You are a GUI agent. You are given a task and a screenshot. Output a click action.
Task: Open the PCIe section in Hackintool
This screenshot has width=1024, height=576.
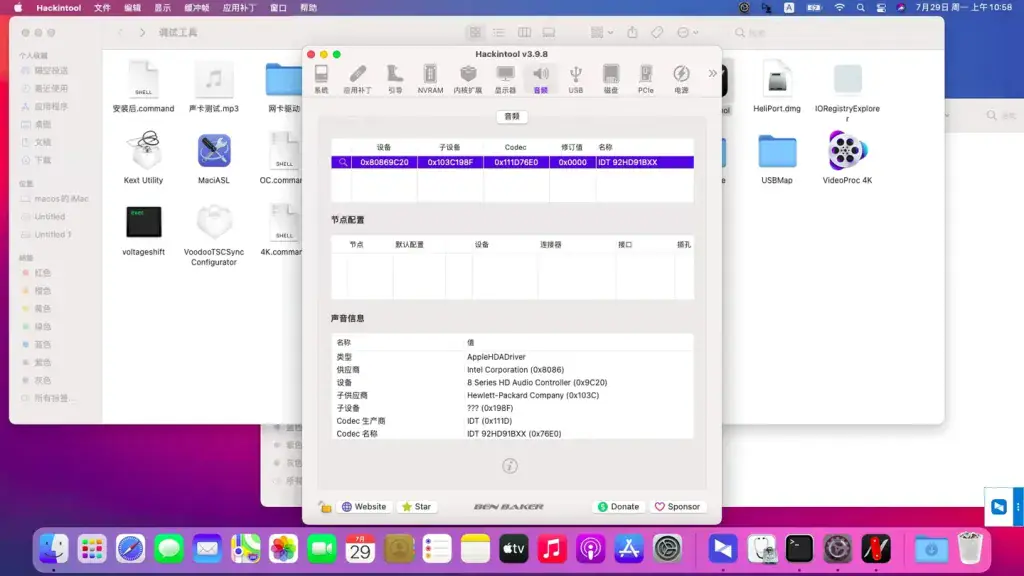pos(645,80)
